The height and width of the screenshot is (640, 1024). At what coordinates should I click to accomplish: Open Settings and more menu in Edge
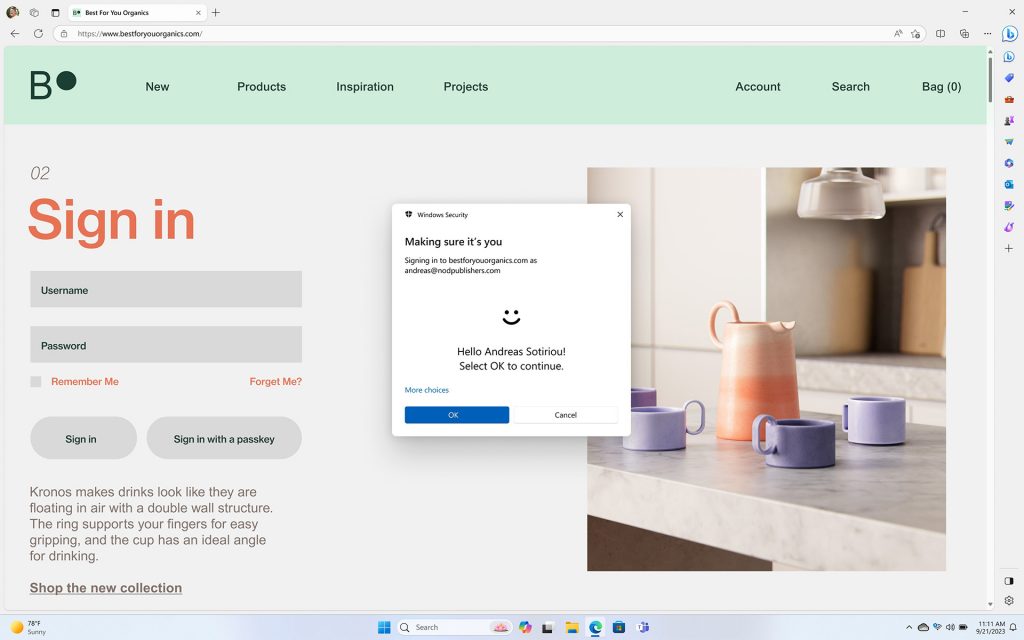[x=986, y=33]
